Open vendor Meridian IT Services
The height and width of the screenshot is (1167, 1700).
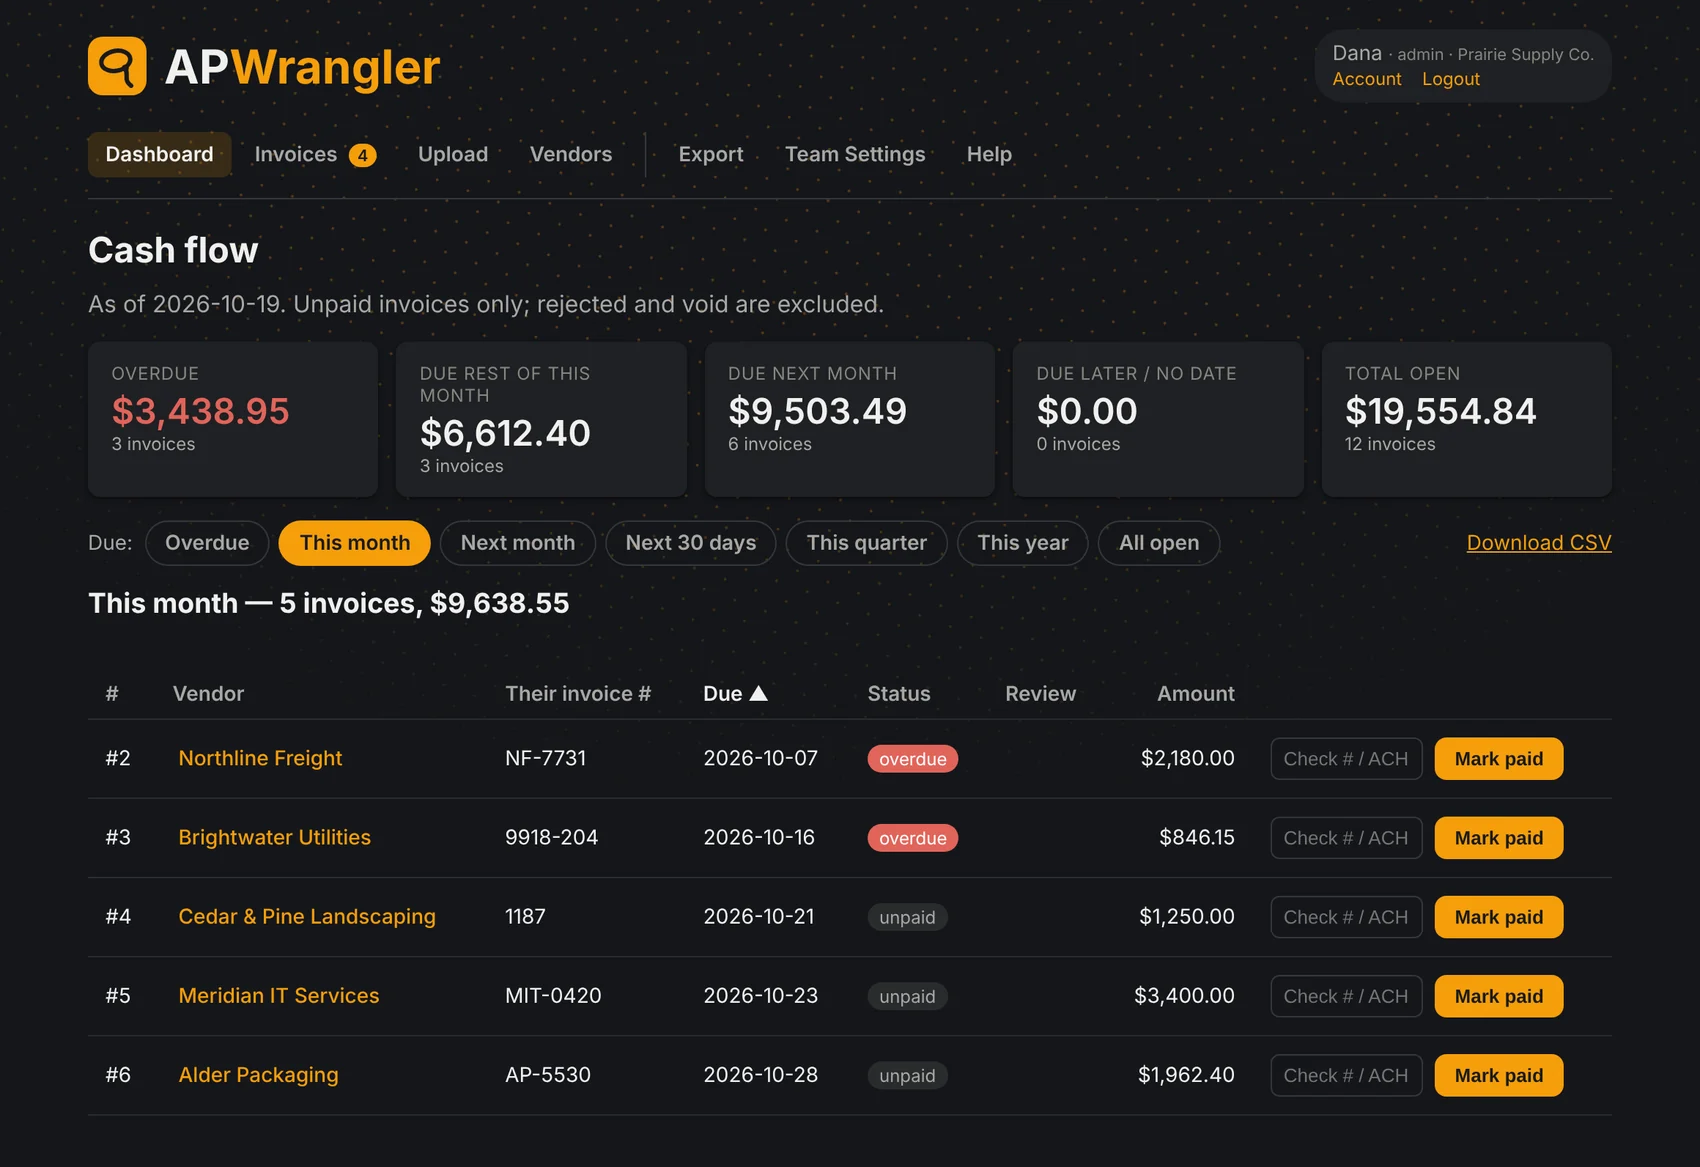click(279, 995)
